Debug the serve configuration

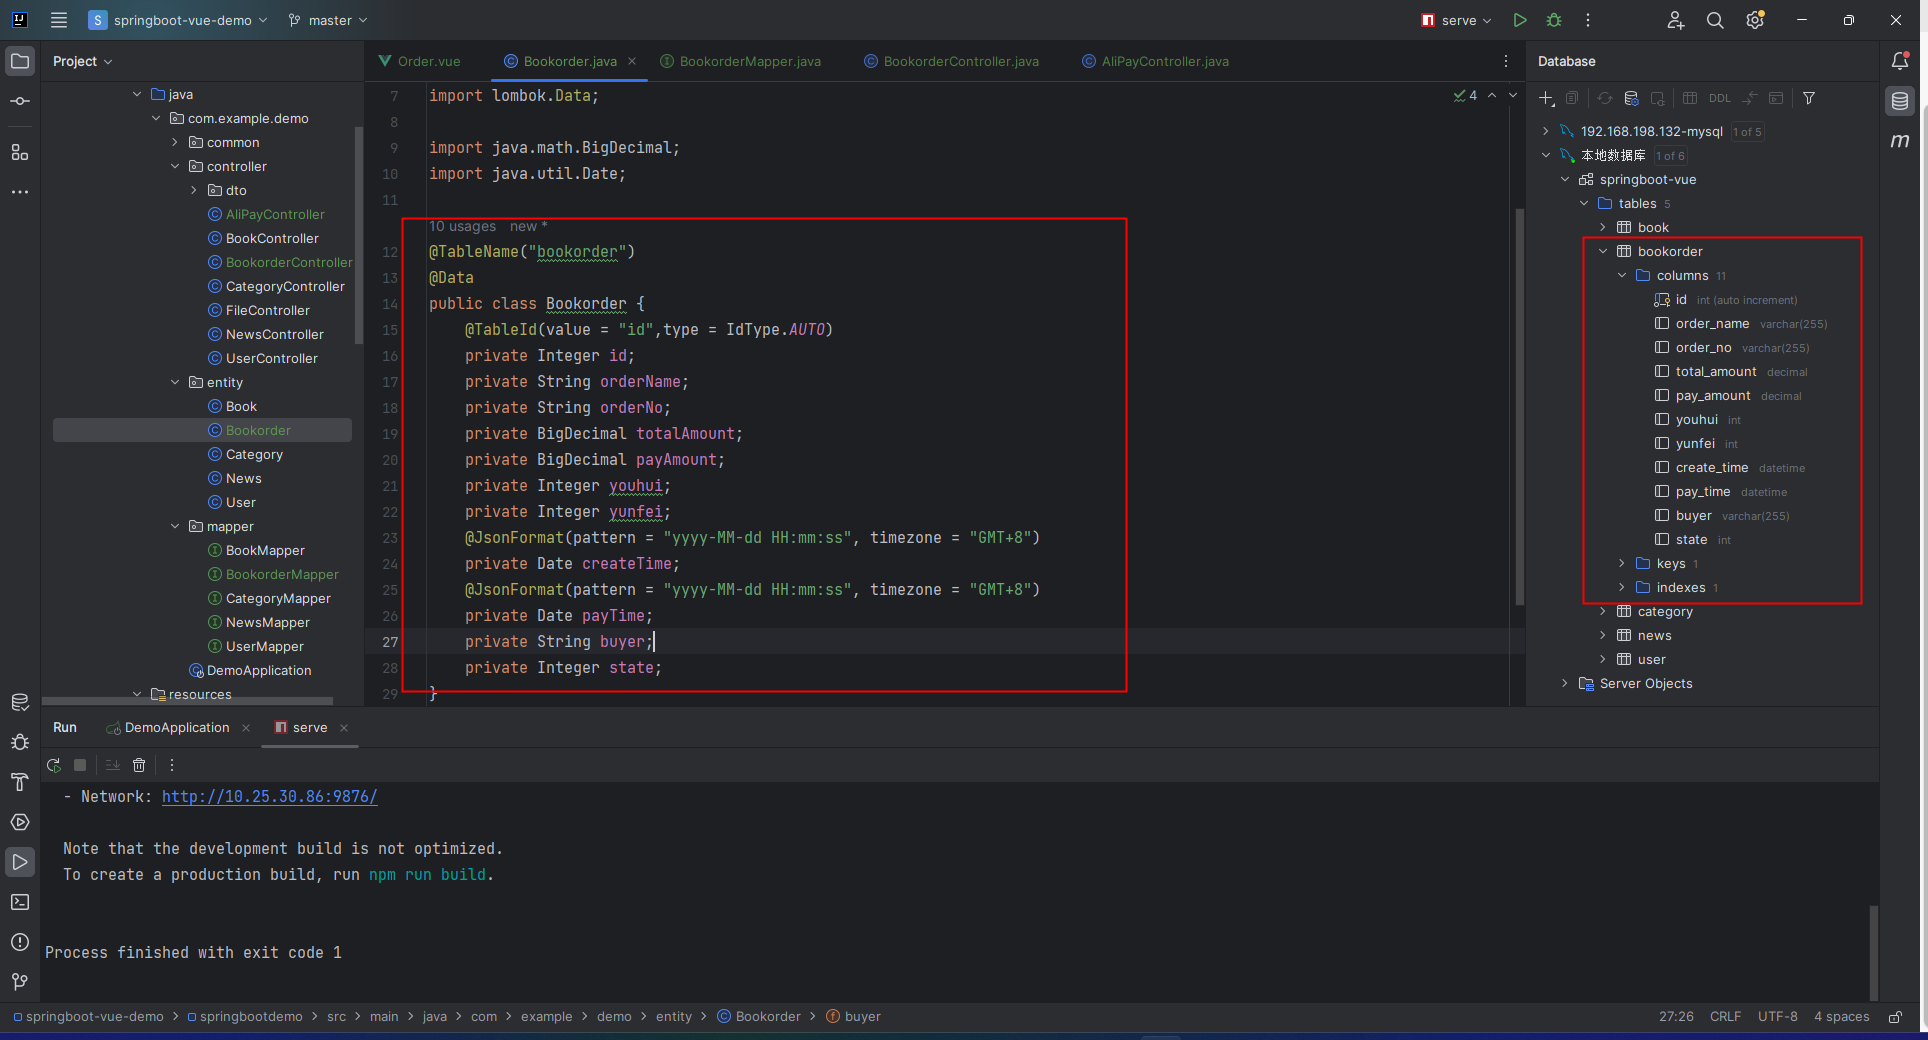[x=1554, y=20]
